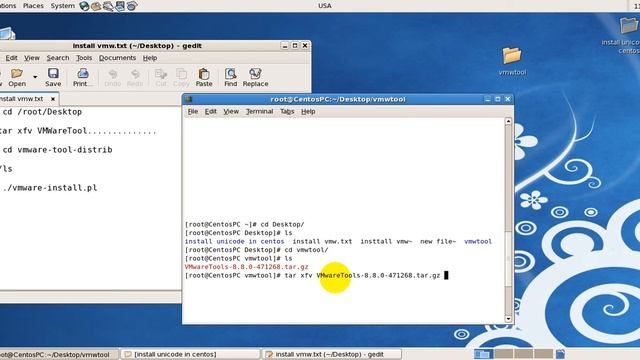Select the install vmw.txt document tab
640x360 pixels.
pos(21,99)
